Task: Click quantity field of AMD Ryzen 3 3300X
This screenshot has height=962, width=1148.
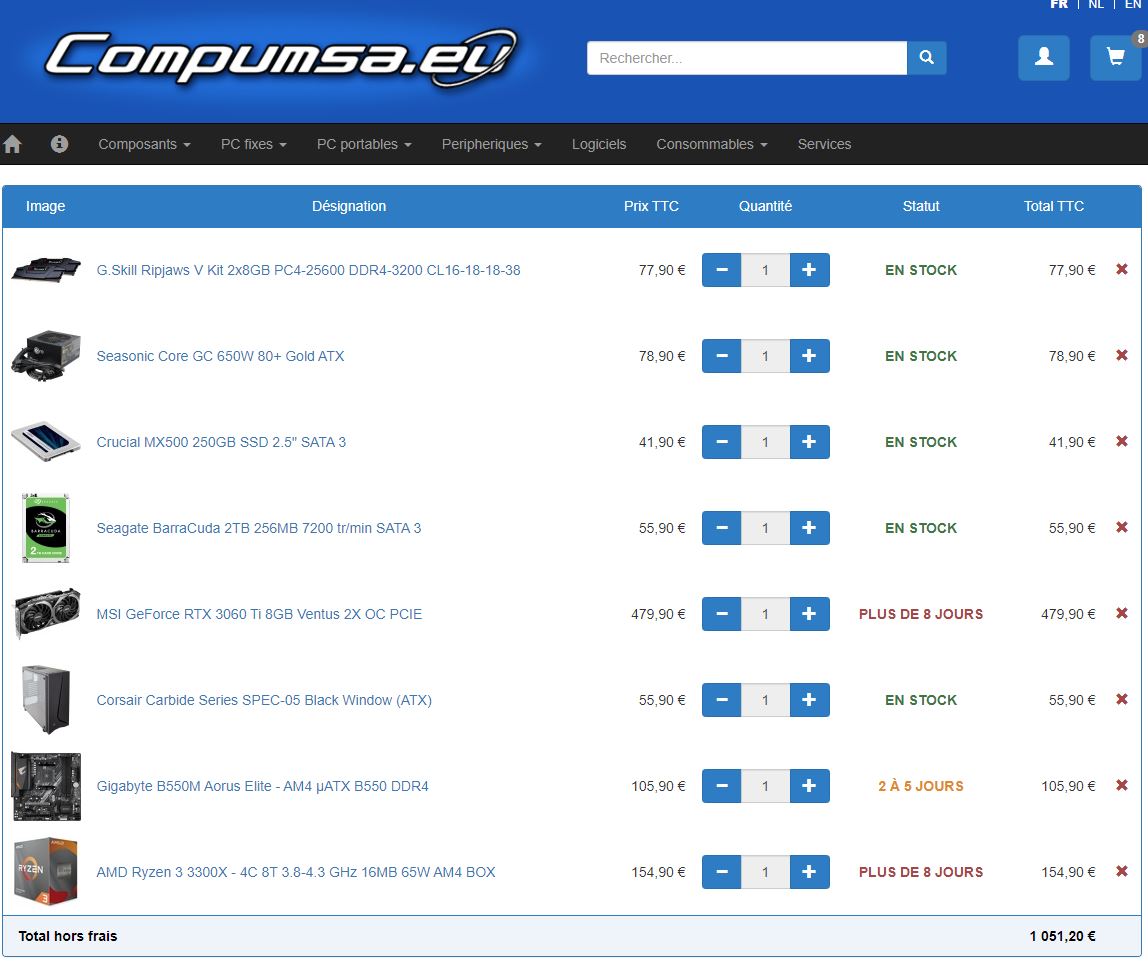Action: pos(765,872)
